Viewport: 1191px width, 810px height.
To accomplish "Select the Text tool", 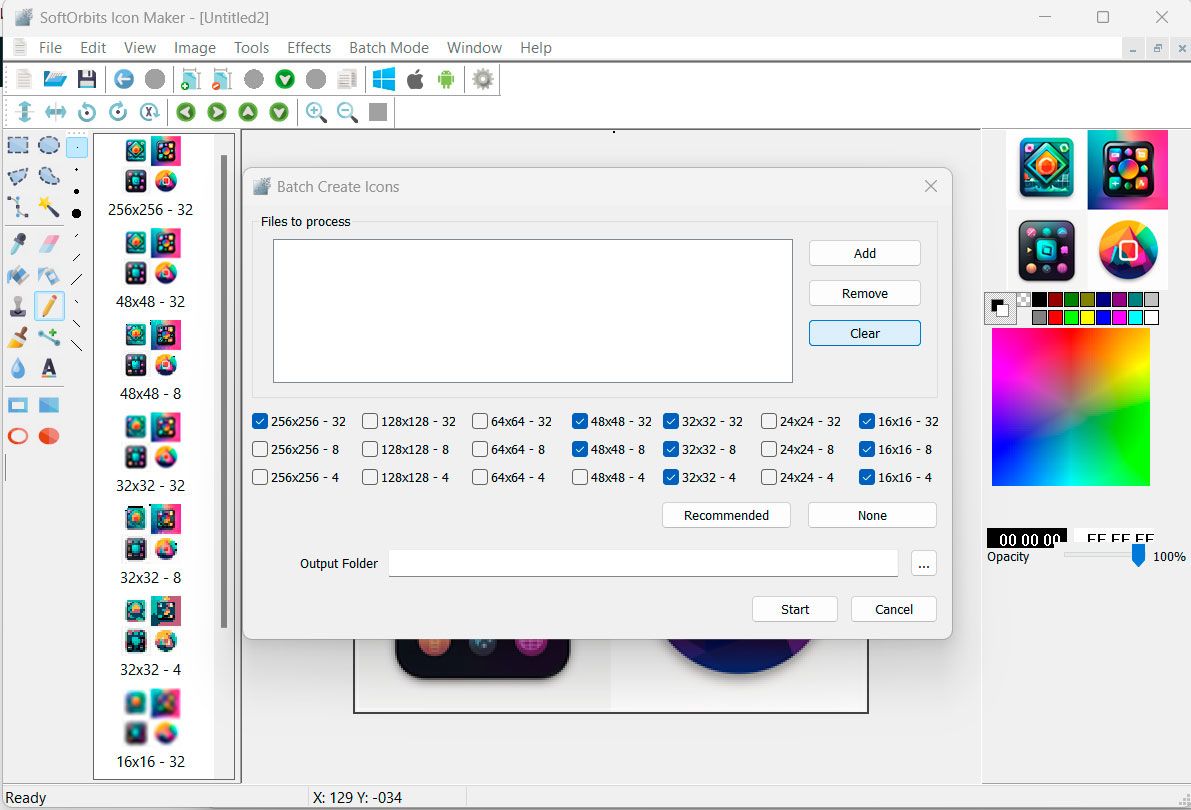I will pyautogui.click(x=46, y=368).
